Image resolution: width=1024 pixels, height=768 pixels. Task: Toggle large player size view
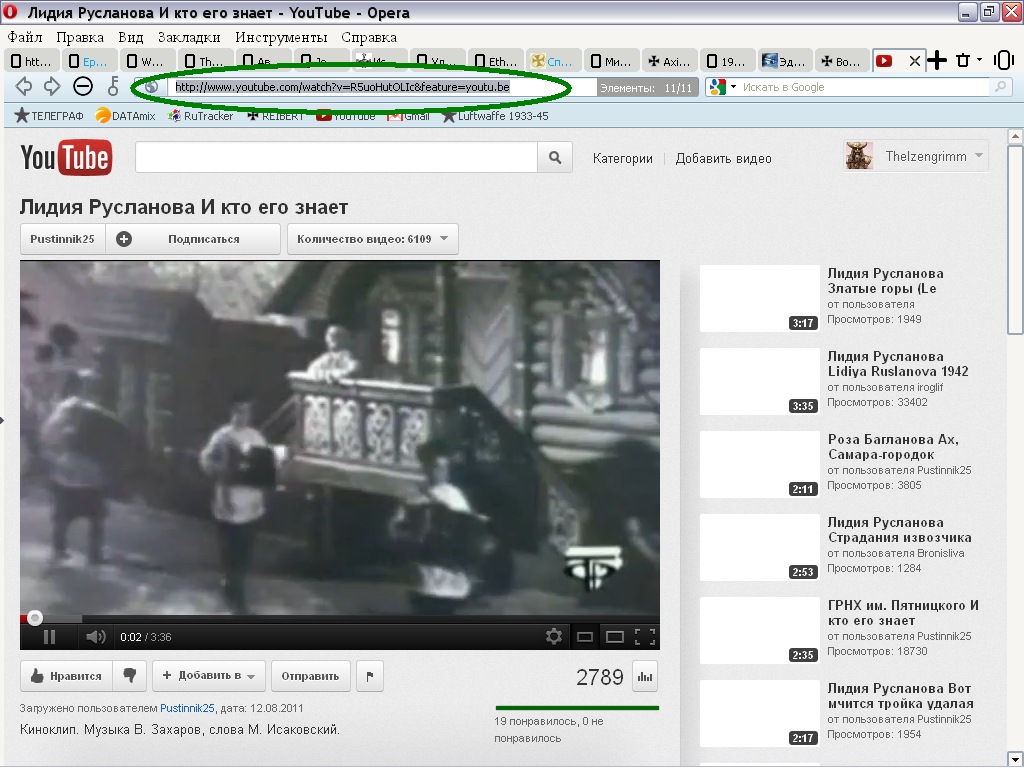pos(615,636)
